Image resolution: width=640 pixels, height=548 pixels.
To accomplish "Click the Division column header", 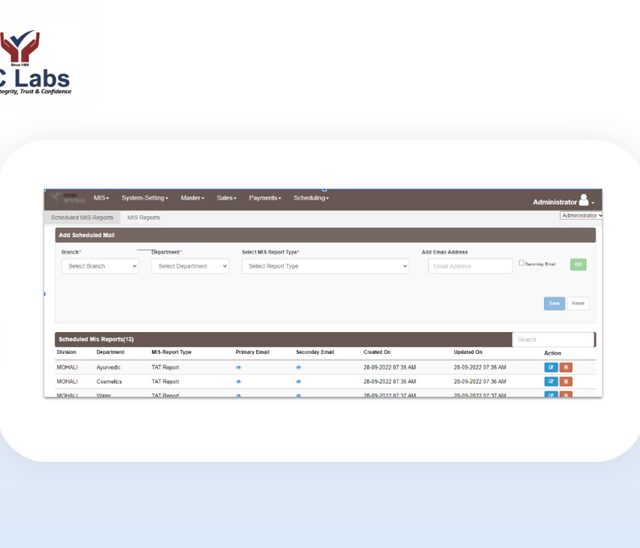I will 67,352.
